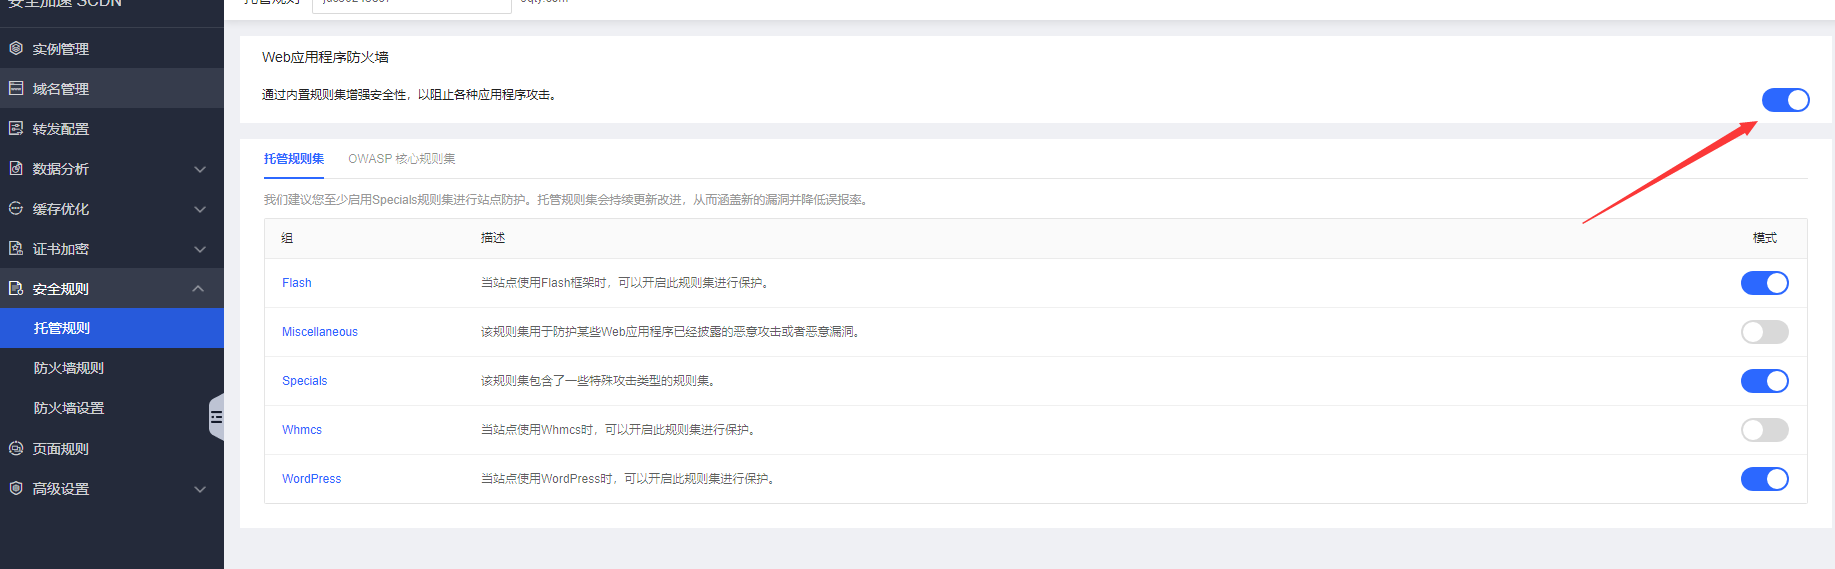The height and width of the screenshot is (569, 1835).
Task: Select 防火墙设置 submenu item
Action: [x=112, y=408]
